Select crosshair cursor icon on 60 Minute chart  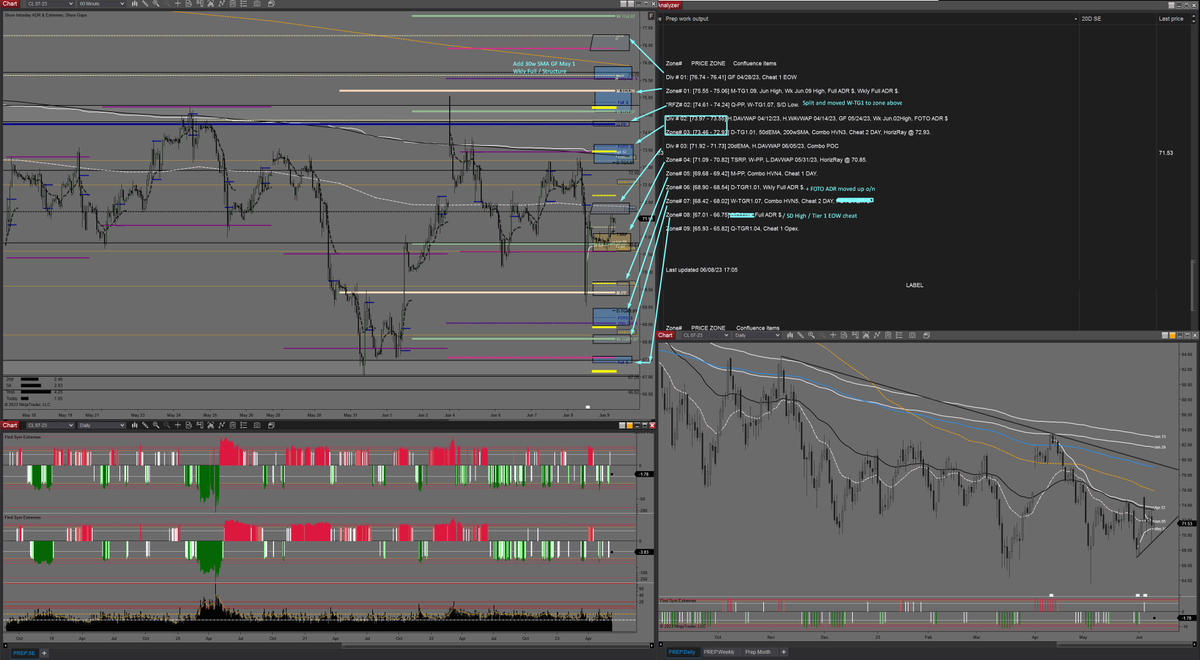(x=178, y=4)
